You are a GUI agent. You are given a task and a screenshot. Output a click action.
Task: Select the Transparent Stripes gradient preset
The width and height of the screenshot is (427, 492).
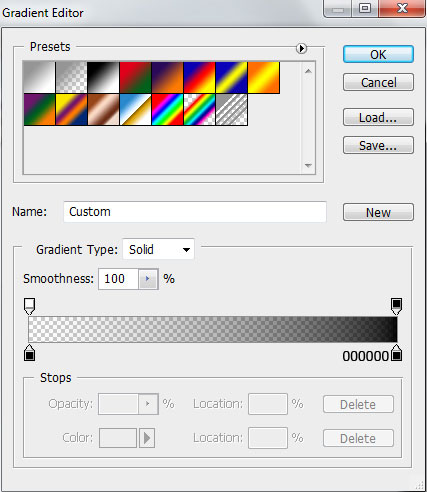(231, 109)
